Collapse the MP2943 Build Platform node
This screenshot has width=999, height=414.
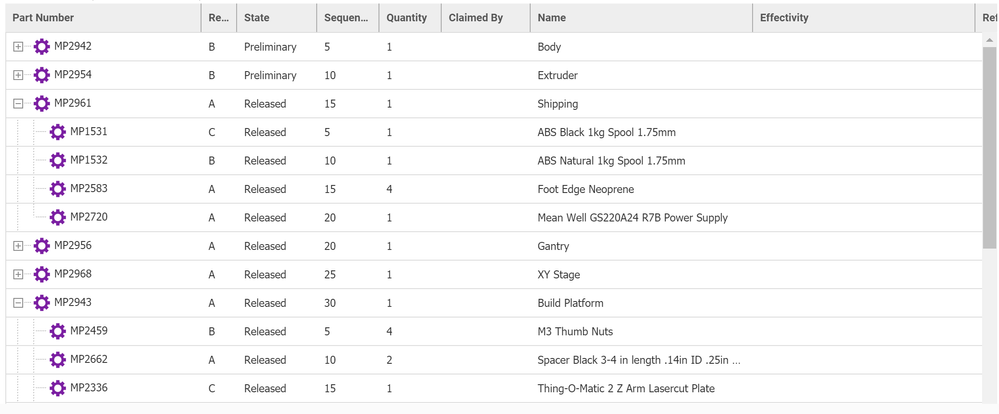point(18,303)
